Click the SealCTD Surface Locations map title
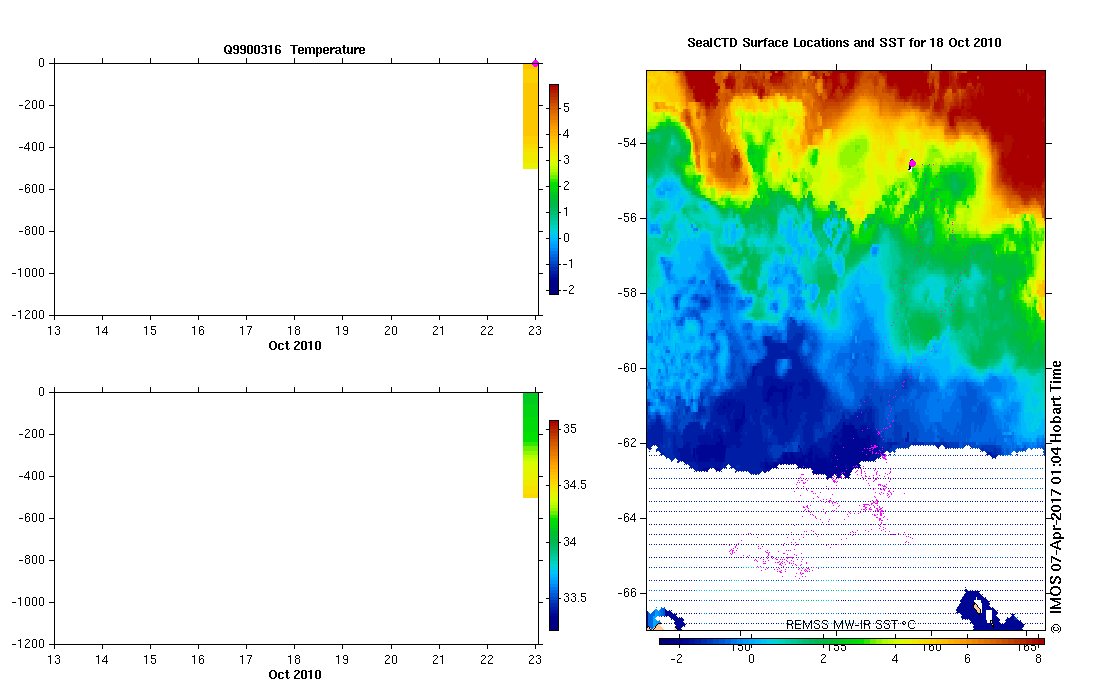Screen dimensions: 1099x700 (x=844, y=43)
